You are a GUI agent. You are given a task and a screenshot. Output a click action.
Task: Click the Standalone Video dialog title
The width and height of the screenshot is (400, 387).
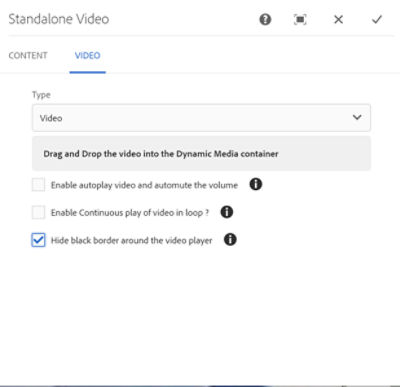pyautogui.click(x=59, y=19)
